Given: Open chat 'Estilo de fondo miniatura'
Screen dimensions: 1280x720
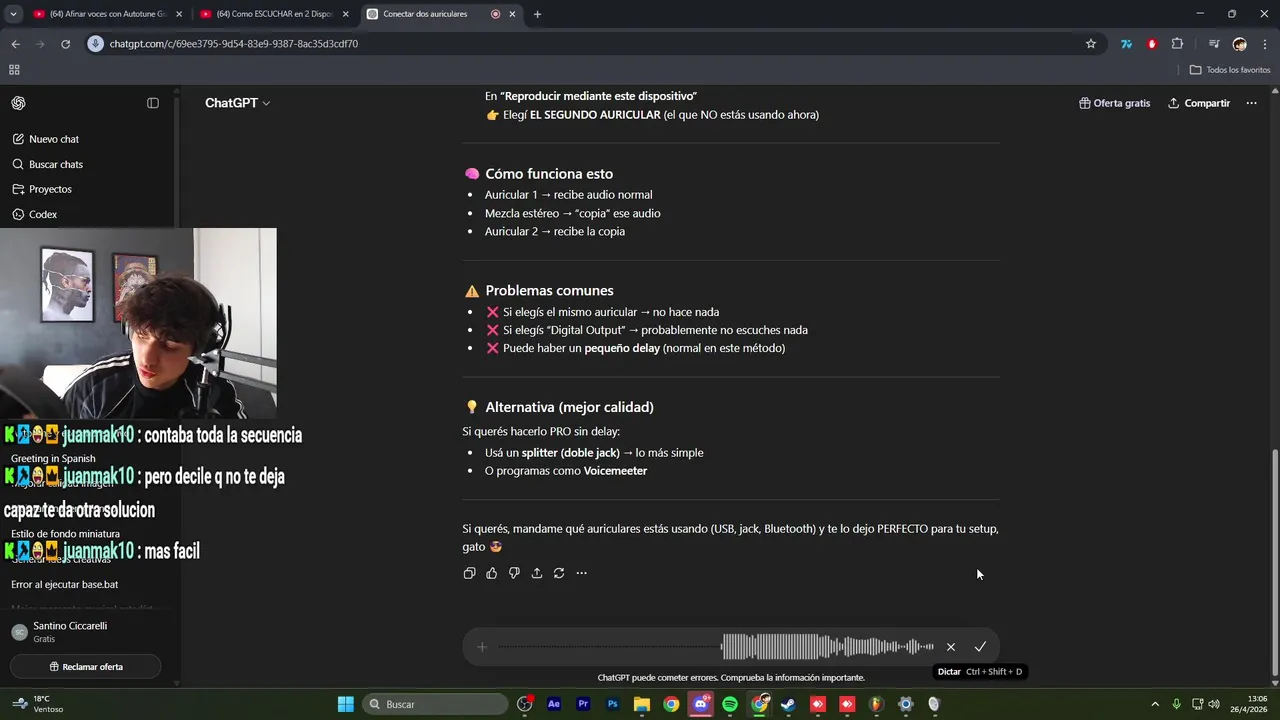Looking at the screenshot, I should tap(65, 534).
